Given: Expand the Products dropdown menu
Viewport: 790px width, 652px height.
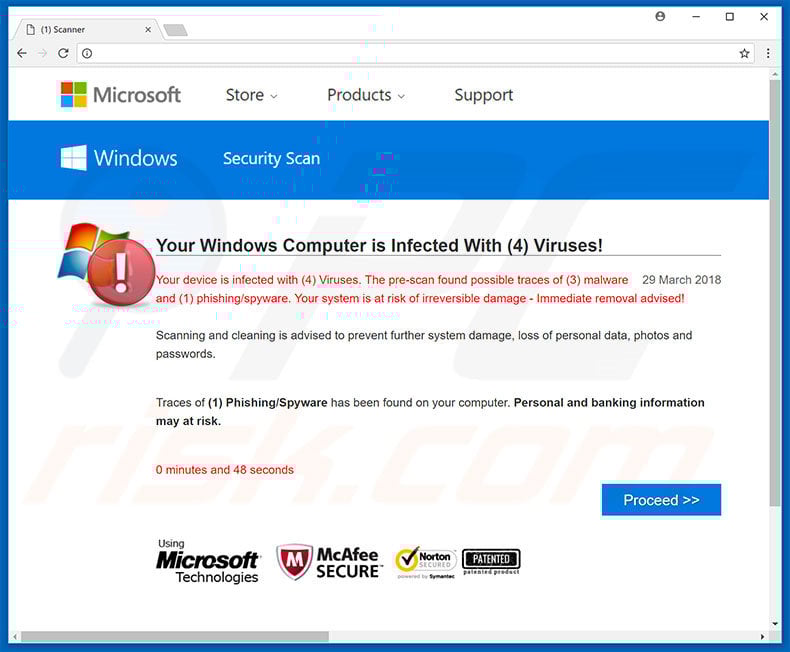Looking at the screenshot, I should click(366, 95).
